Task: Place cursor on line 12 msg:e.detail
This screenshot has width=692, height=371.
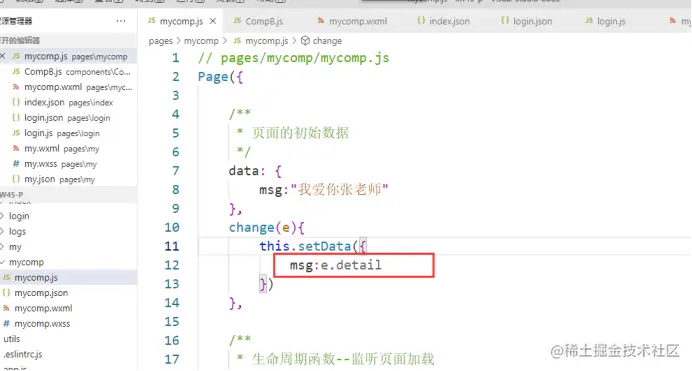Action: 335,265
